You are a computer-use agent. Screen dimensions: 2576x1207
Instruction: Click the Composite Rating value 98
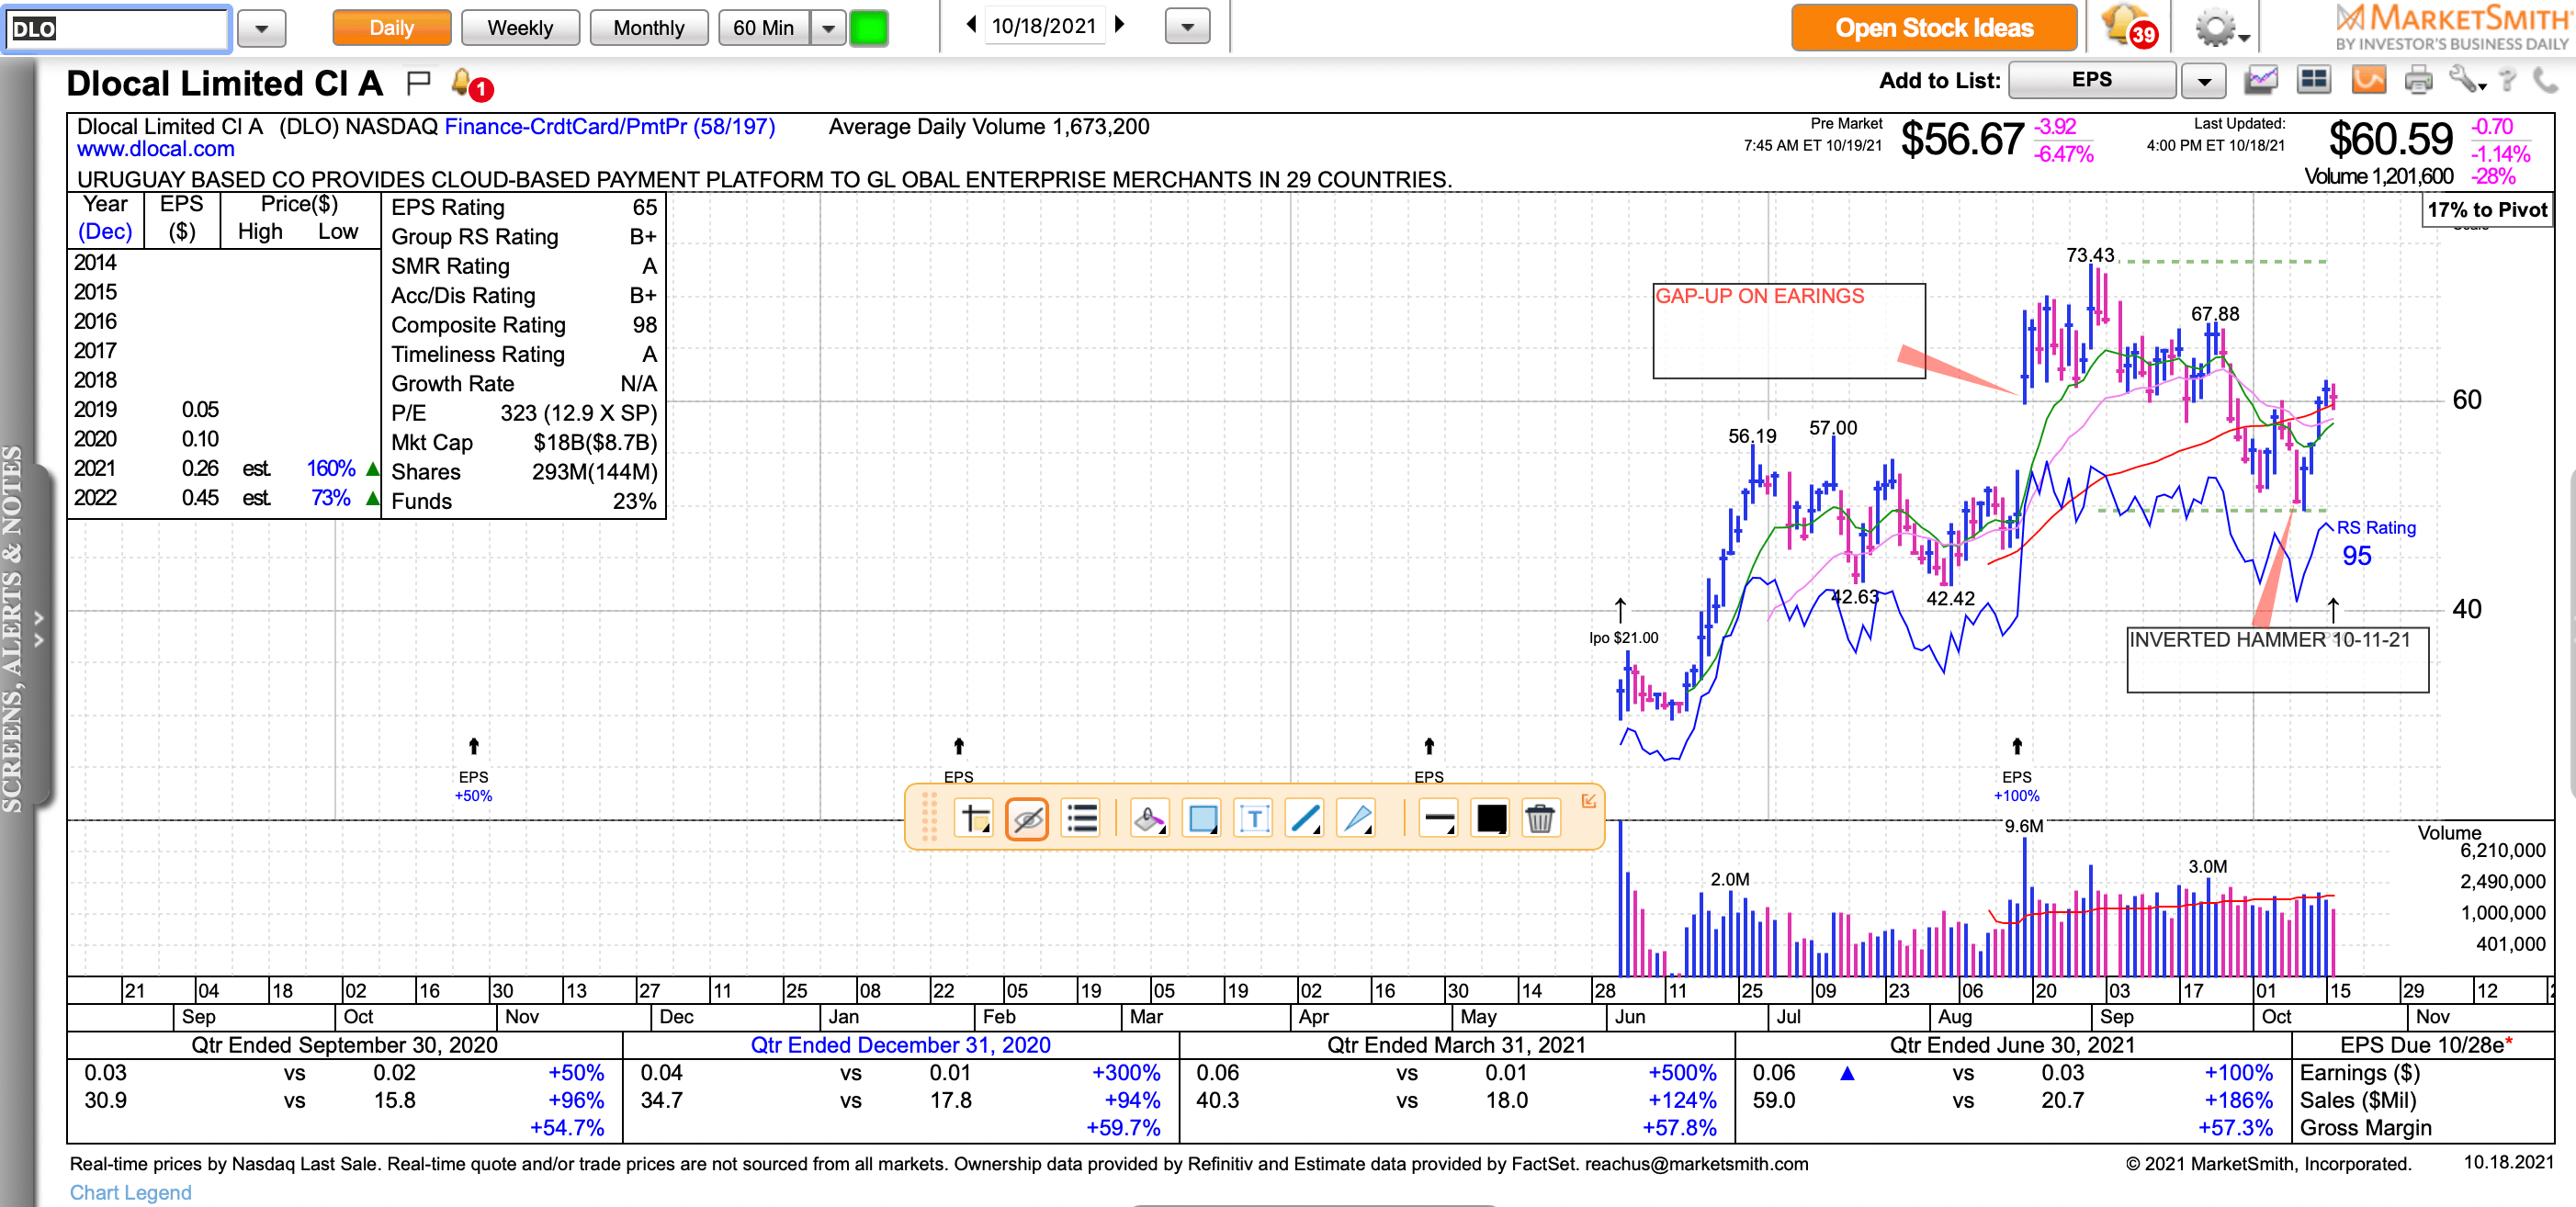(644, 325)
